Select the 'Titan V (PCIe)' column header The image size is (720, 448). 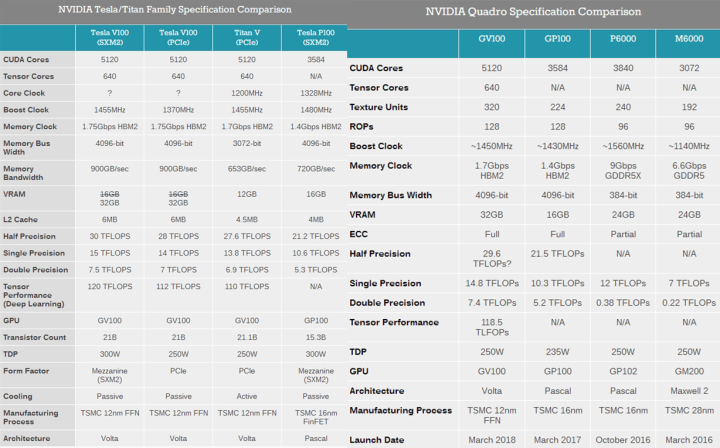click(x=247, y=37)
